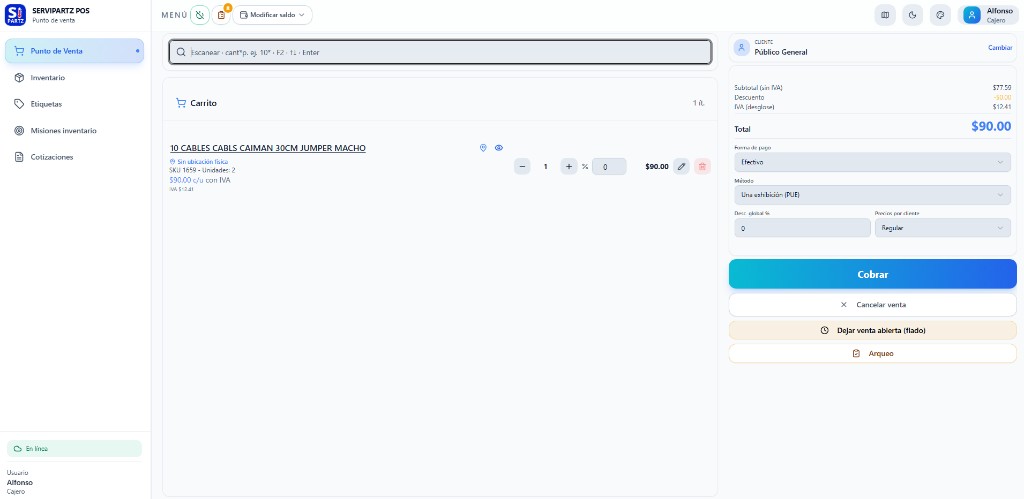Delete the cart item with trash icon
1024x499 pixels.
tap(702, 167)
